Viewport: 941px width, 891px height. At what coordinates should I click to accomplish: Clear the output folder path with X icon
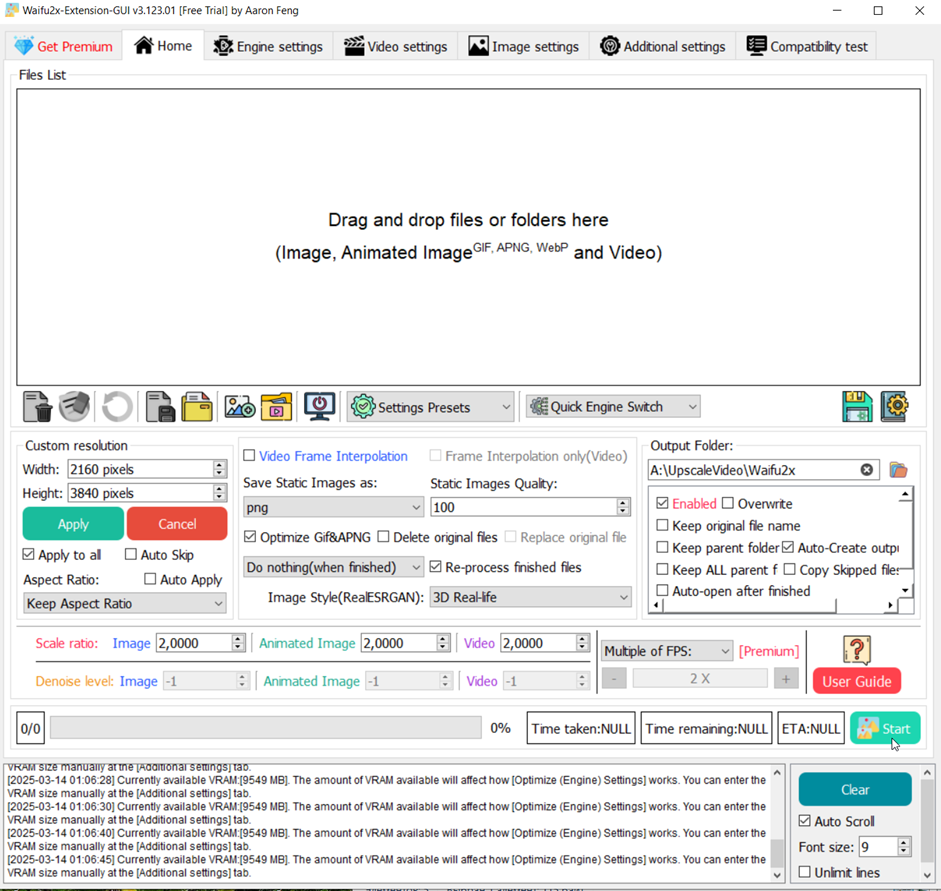coord(867,470)
